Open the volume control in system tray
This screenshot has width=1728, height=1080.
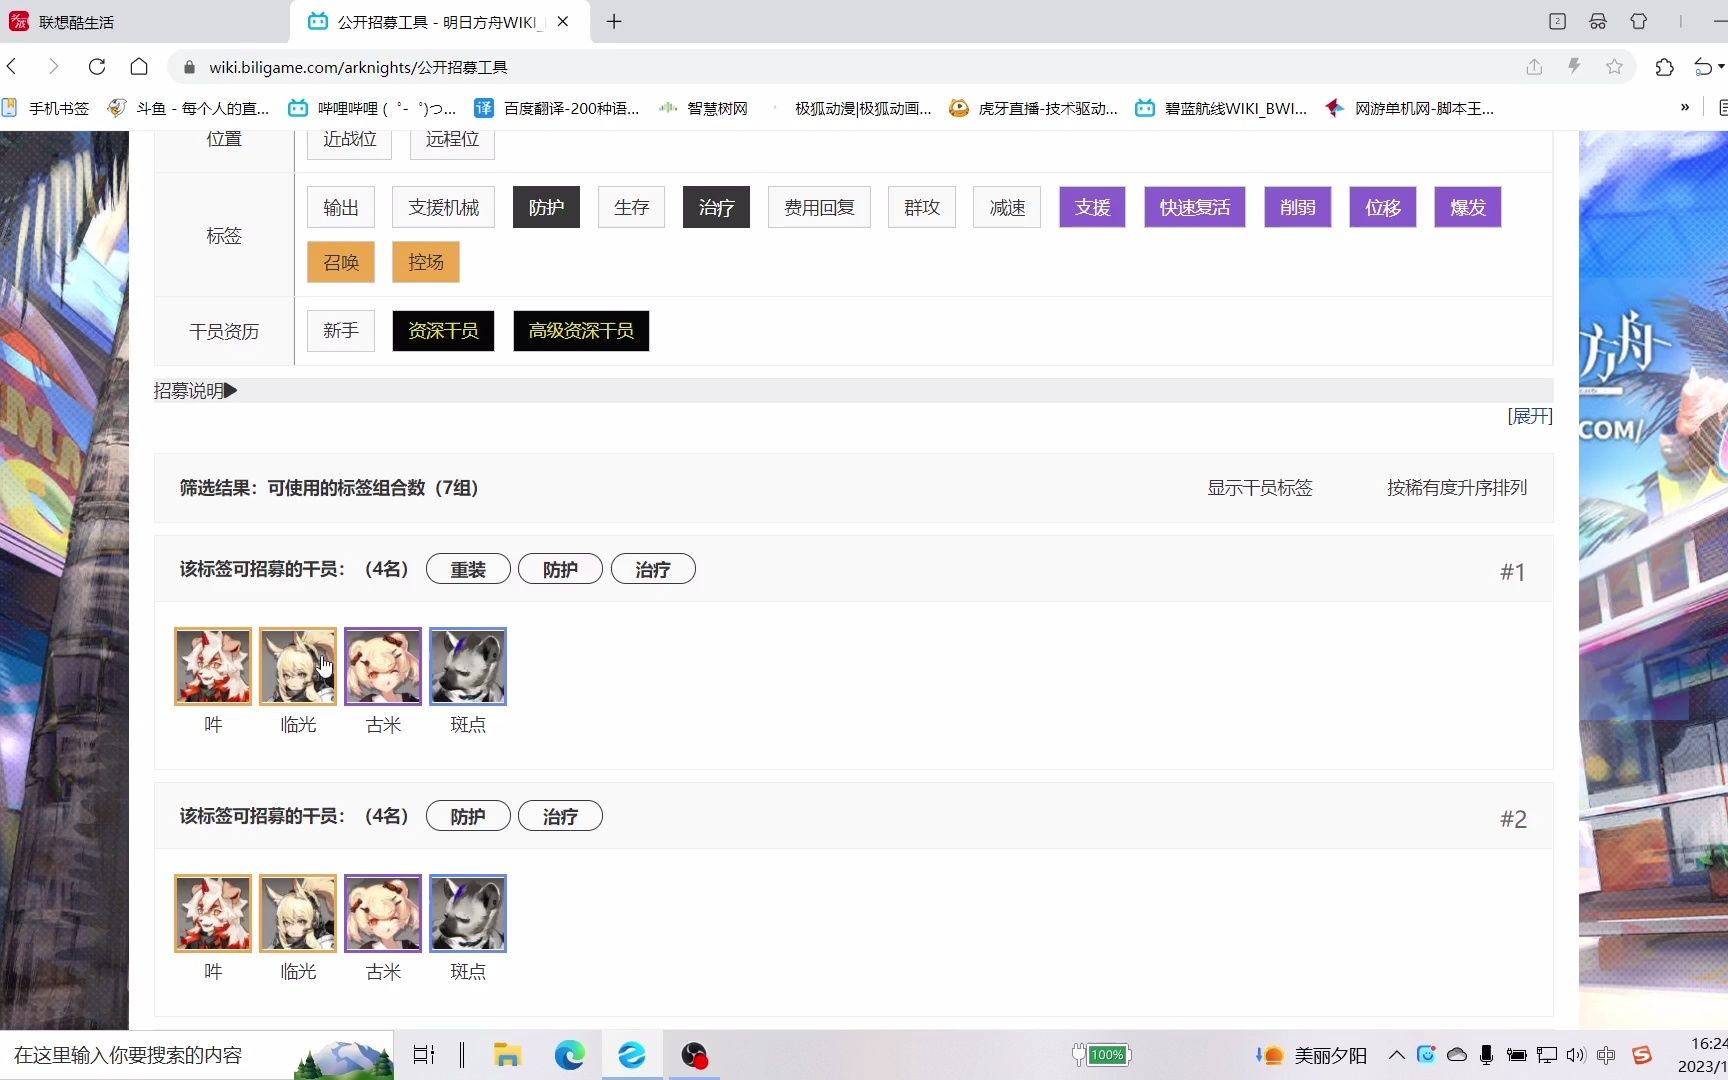click(1576, 1055)
